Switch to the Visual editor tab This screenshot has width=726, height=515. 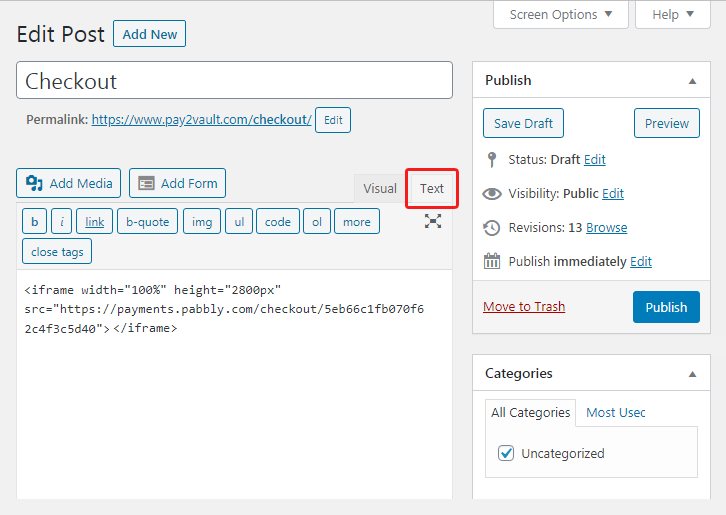tap(380, 188)
